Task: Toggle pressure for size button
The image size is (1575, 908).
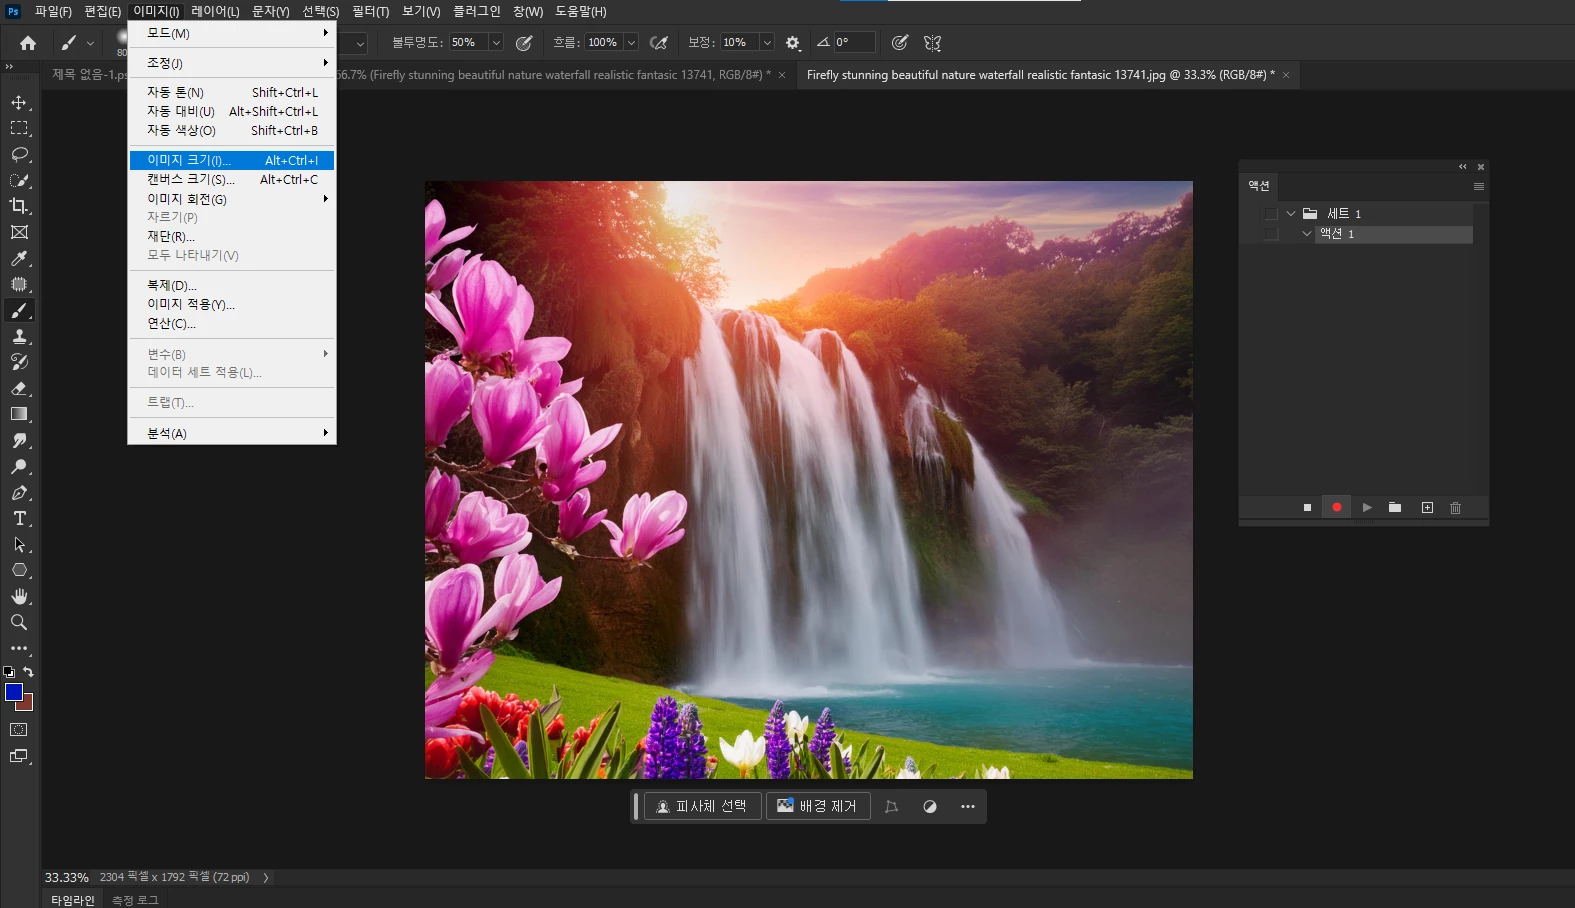Action: [900, 43]
